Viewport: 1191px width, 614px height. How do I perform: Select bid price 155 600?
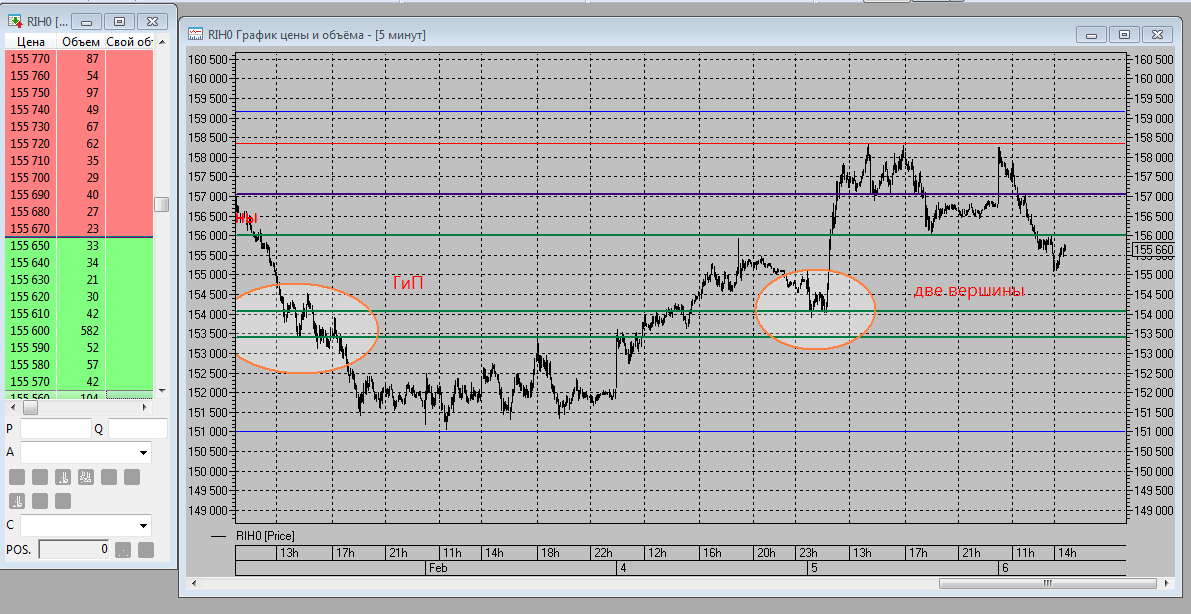[30, 331]
